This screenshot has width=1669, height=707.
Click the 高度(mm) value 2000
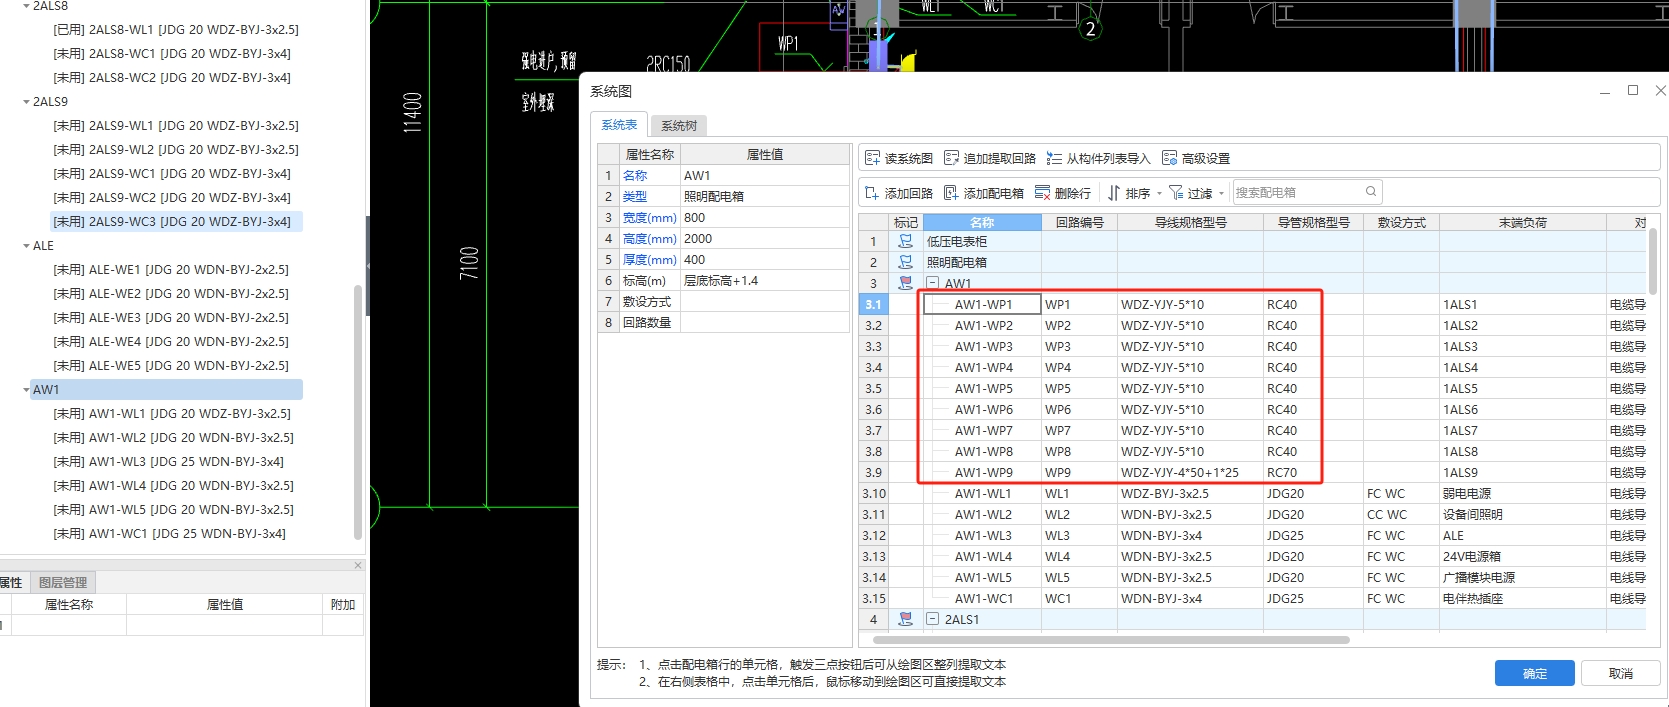coord(765,238)
